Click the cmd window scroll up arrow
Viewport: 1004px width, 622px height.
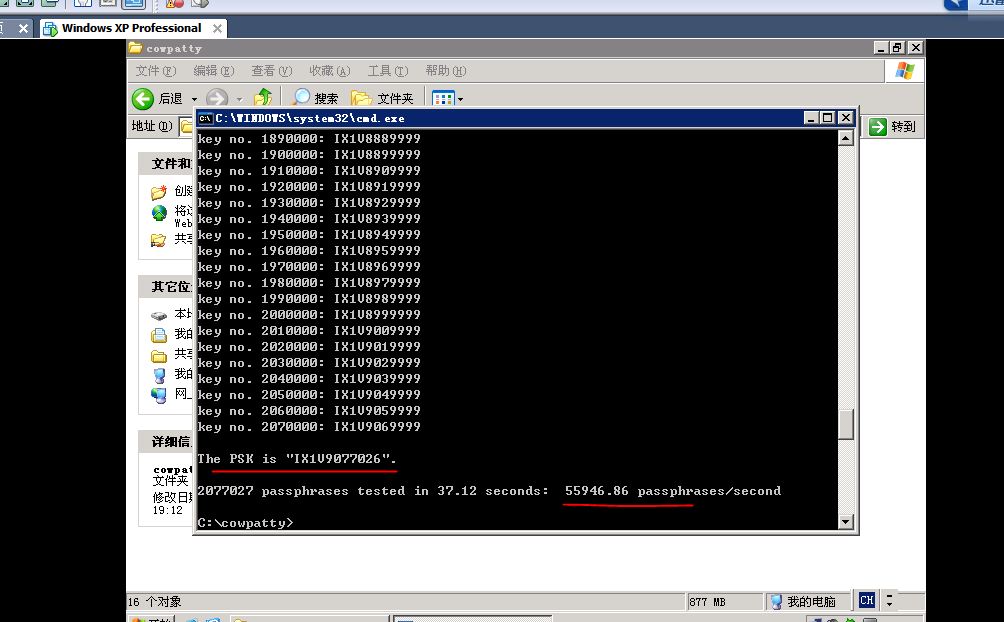pyautogui.click(x=846, y=138)
